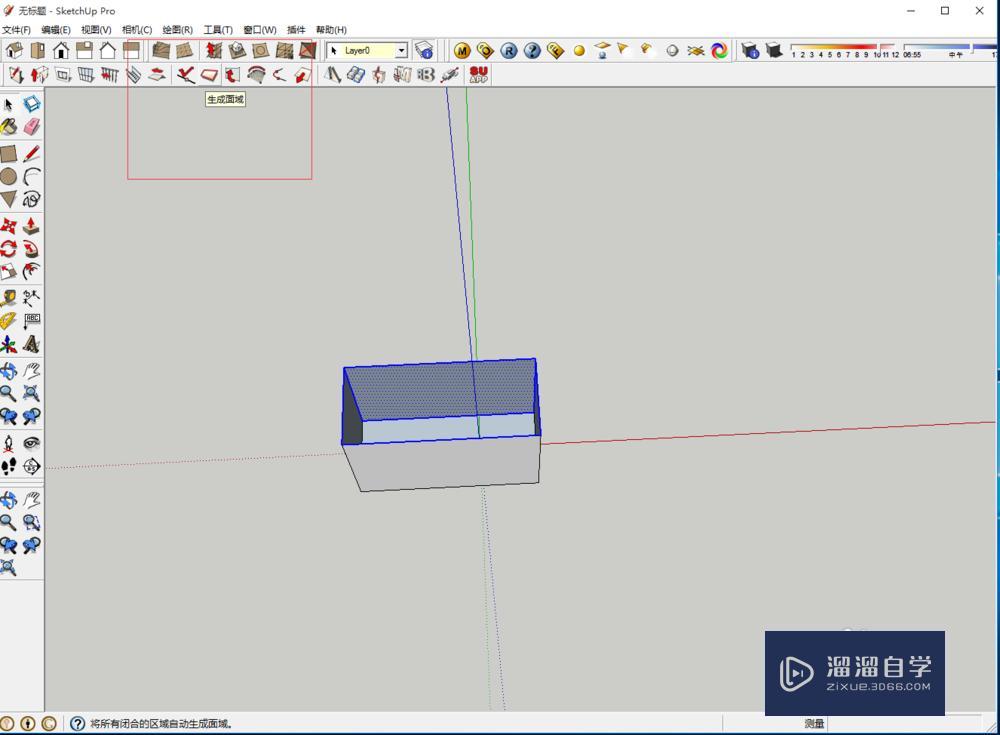Activate the Position Camera tool
This screenshot has width=1000, height=735.
8,443
